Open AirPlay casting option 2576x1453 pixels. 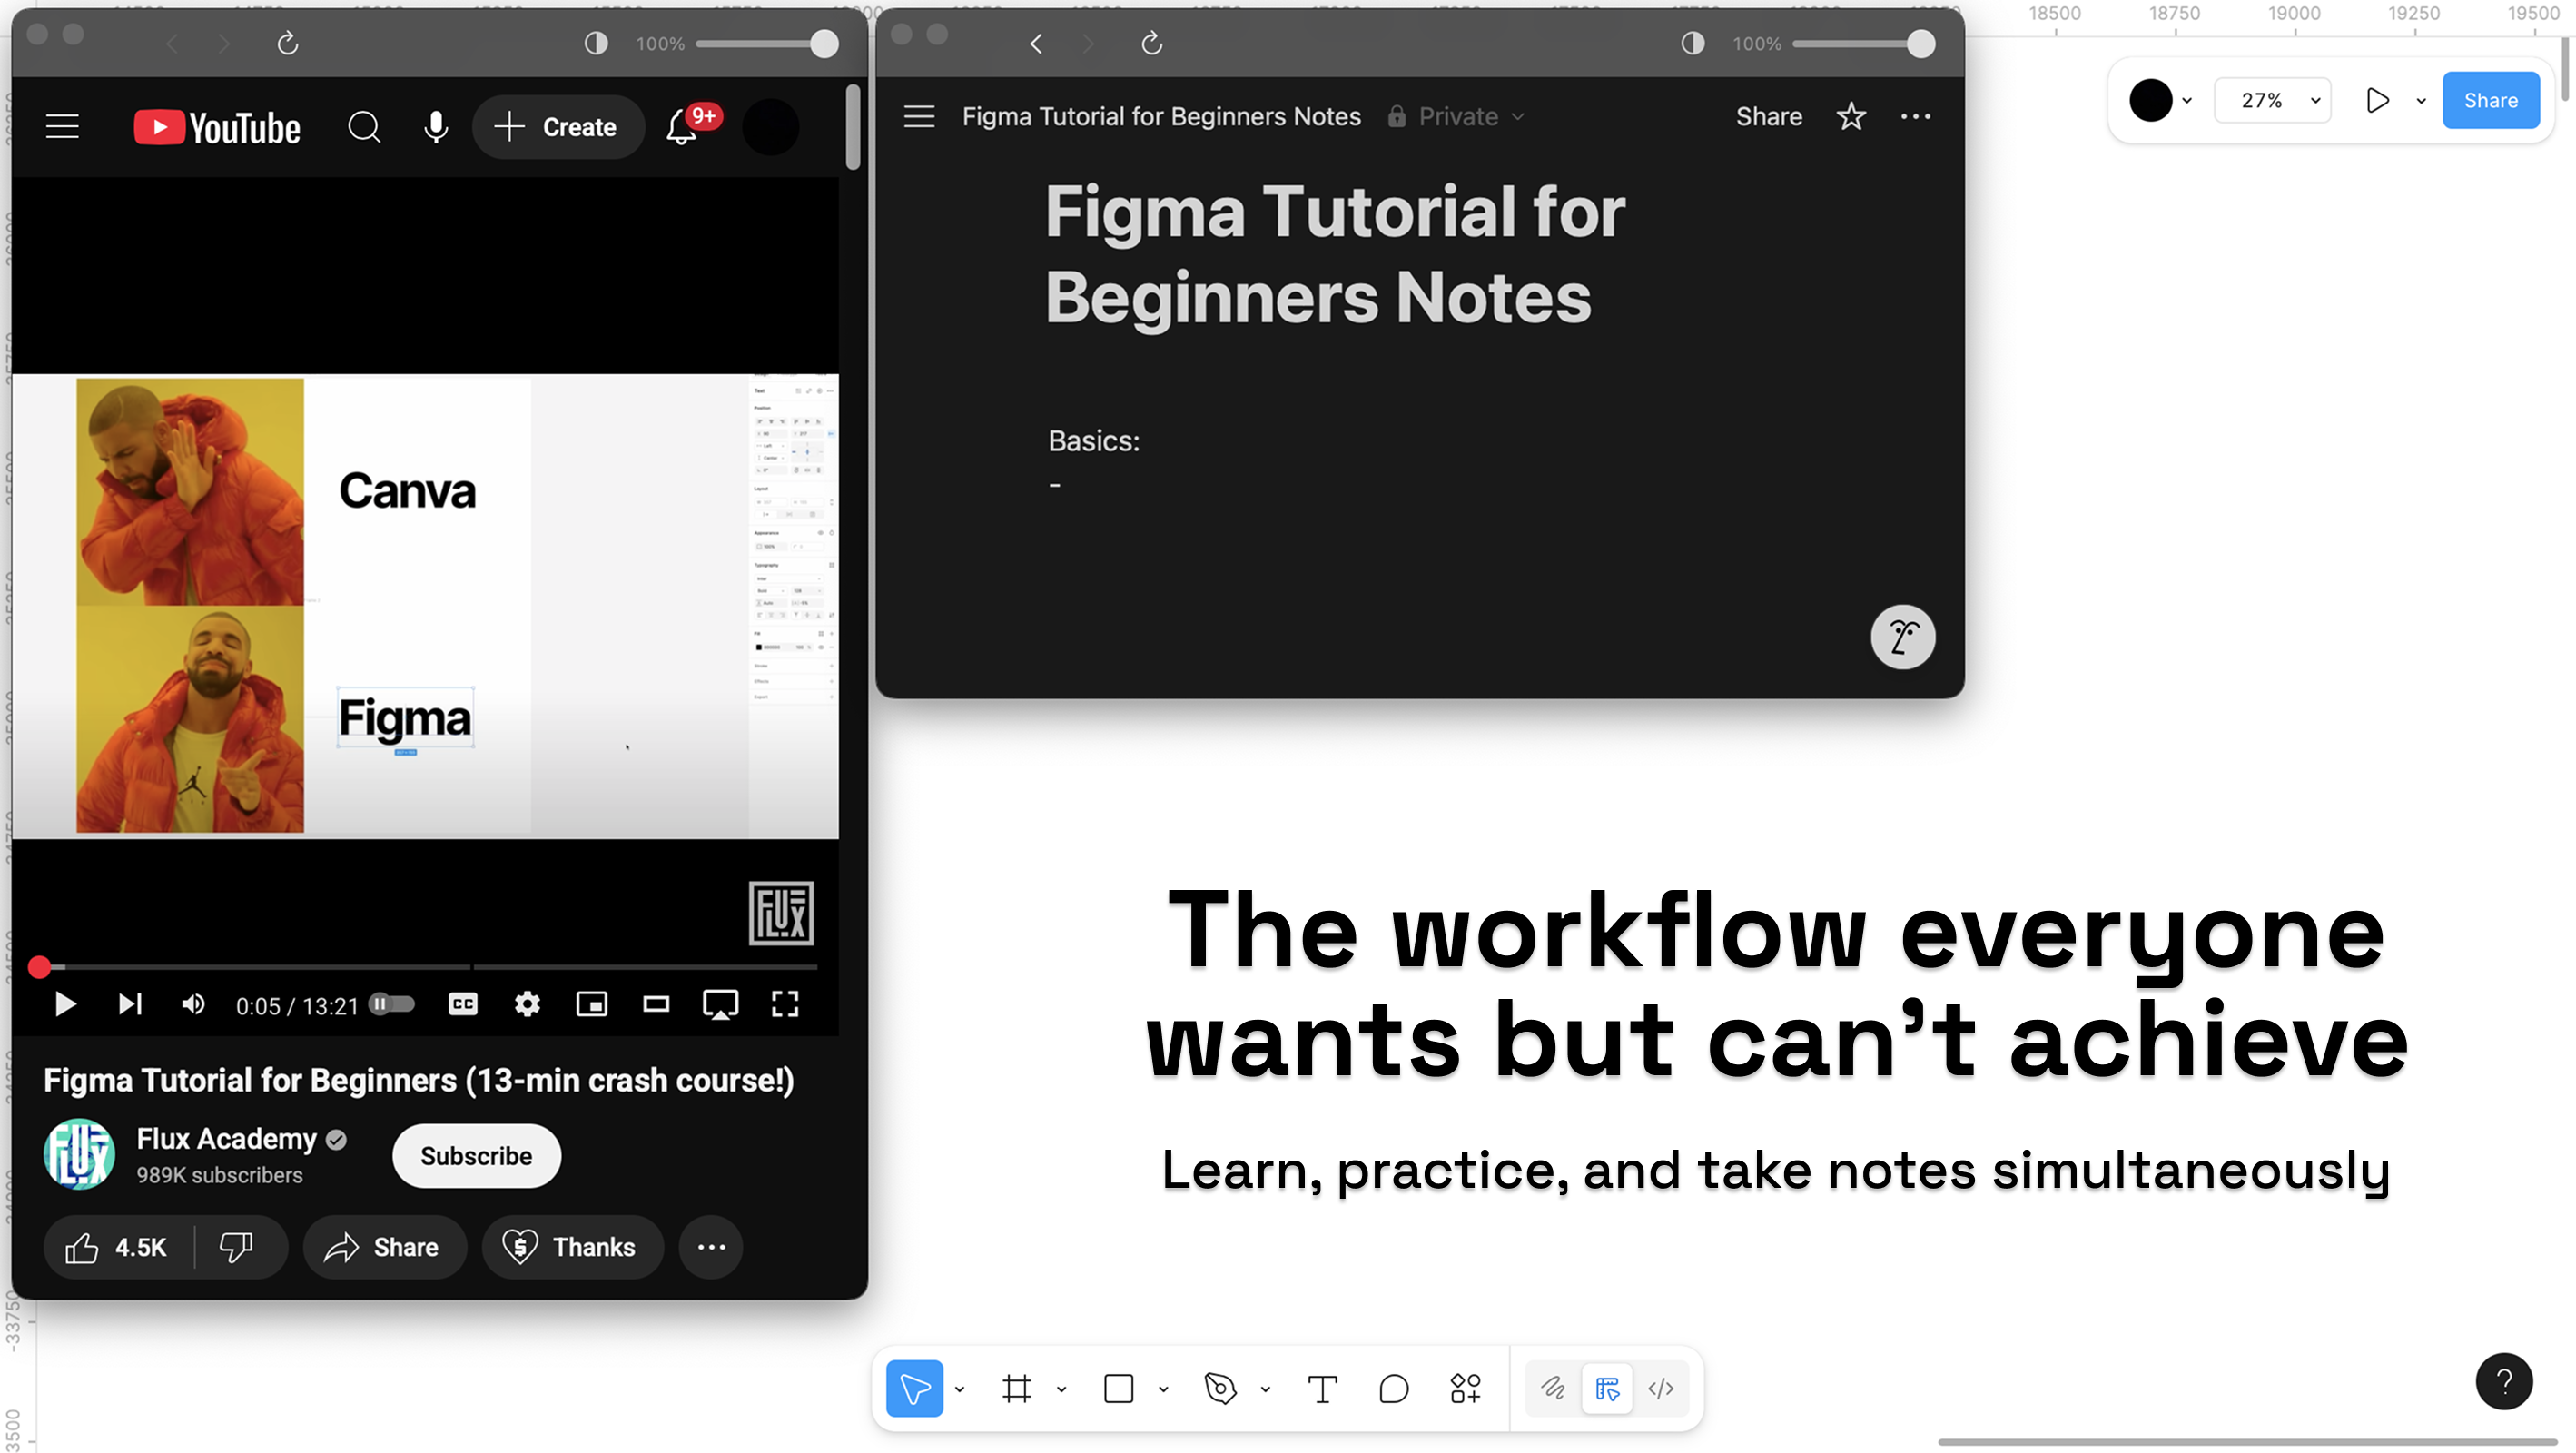tap(720, 1004)
